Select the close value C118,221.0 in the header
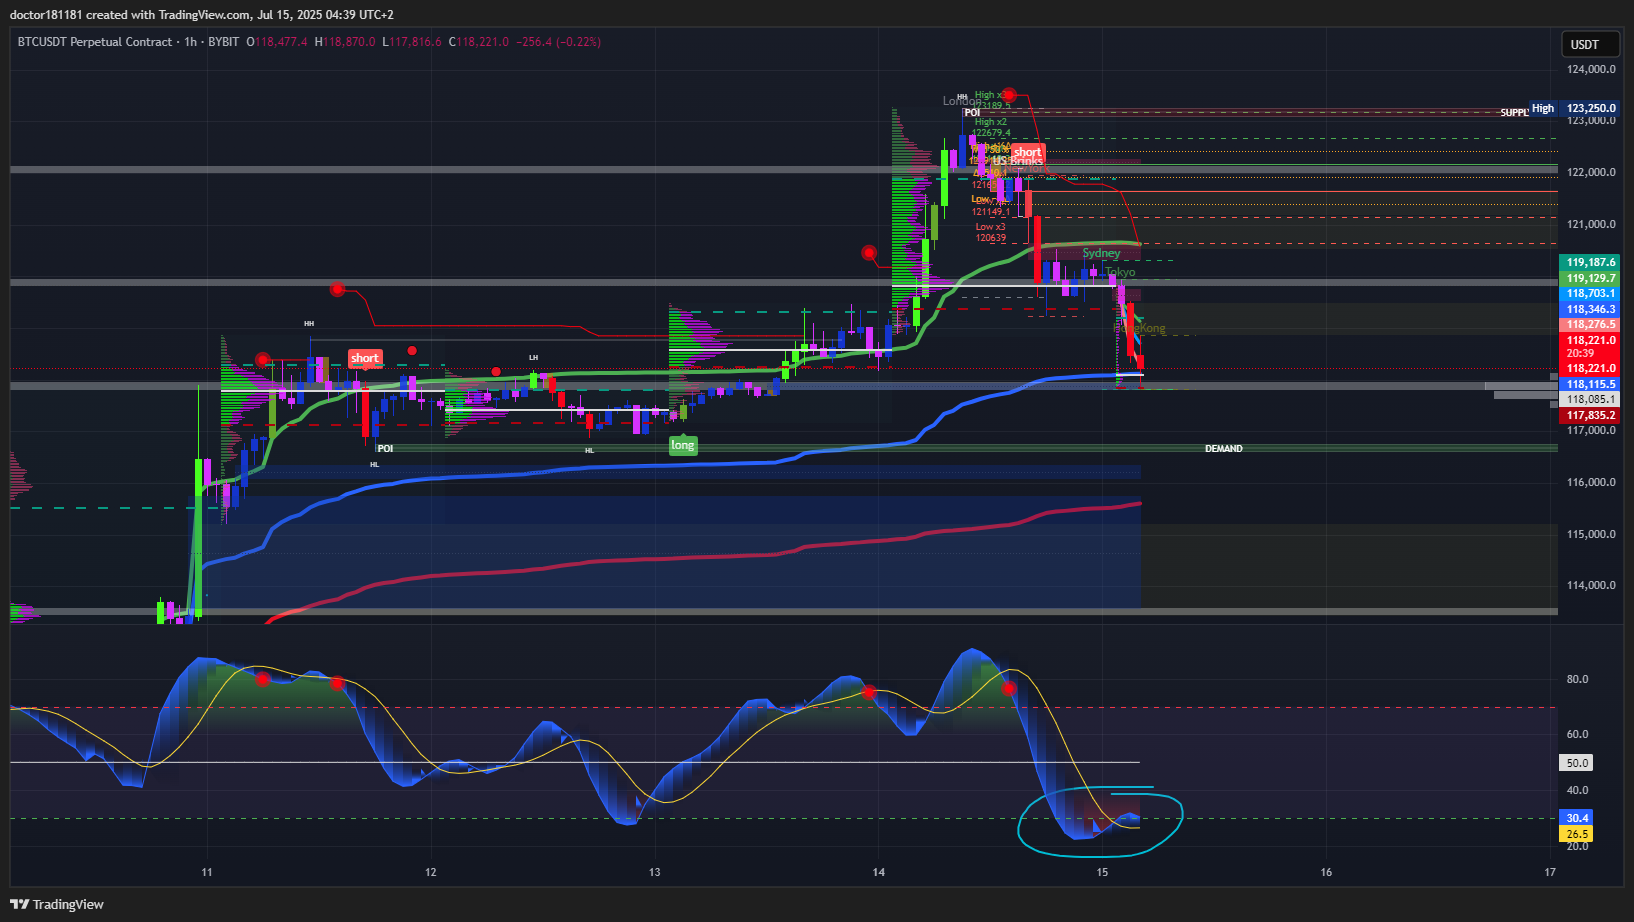This screenshot has width=1634, height=922. [x=479, y=42]
